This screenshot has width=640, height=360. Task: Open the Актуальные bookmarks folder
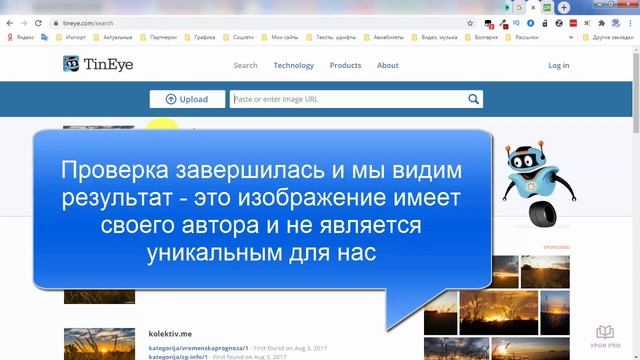point(113,37)
